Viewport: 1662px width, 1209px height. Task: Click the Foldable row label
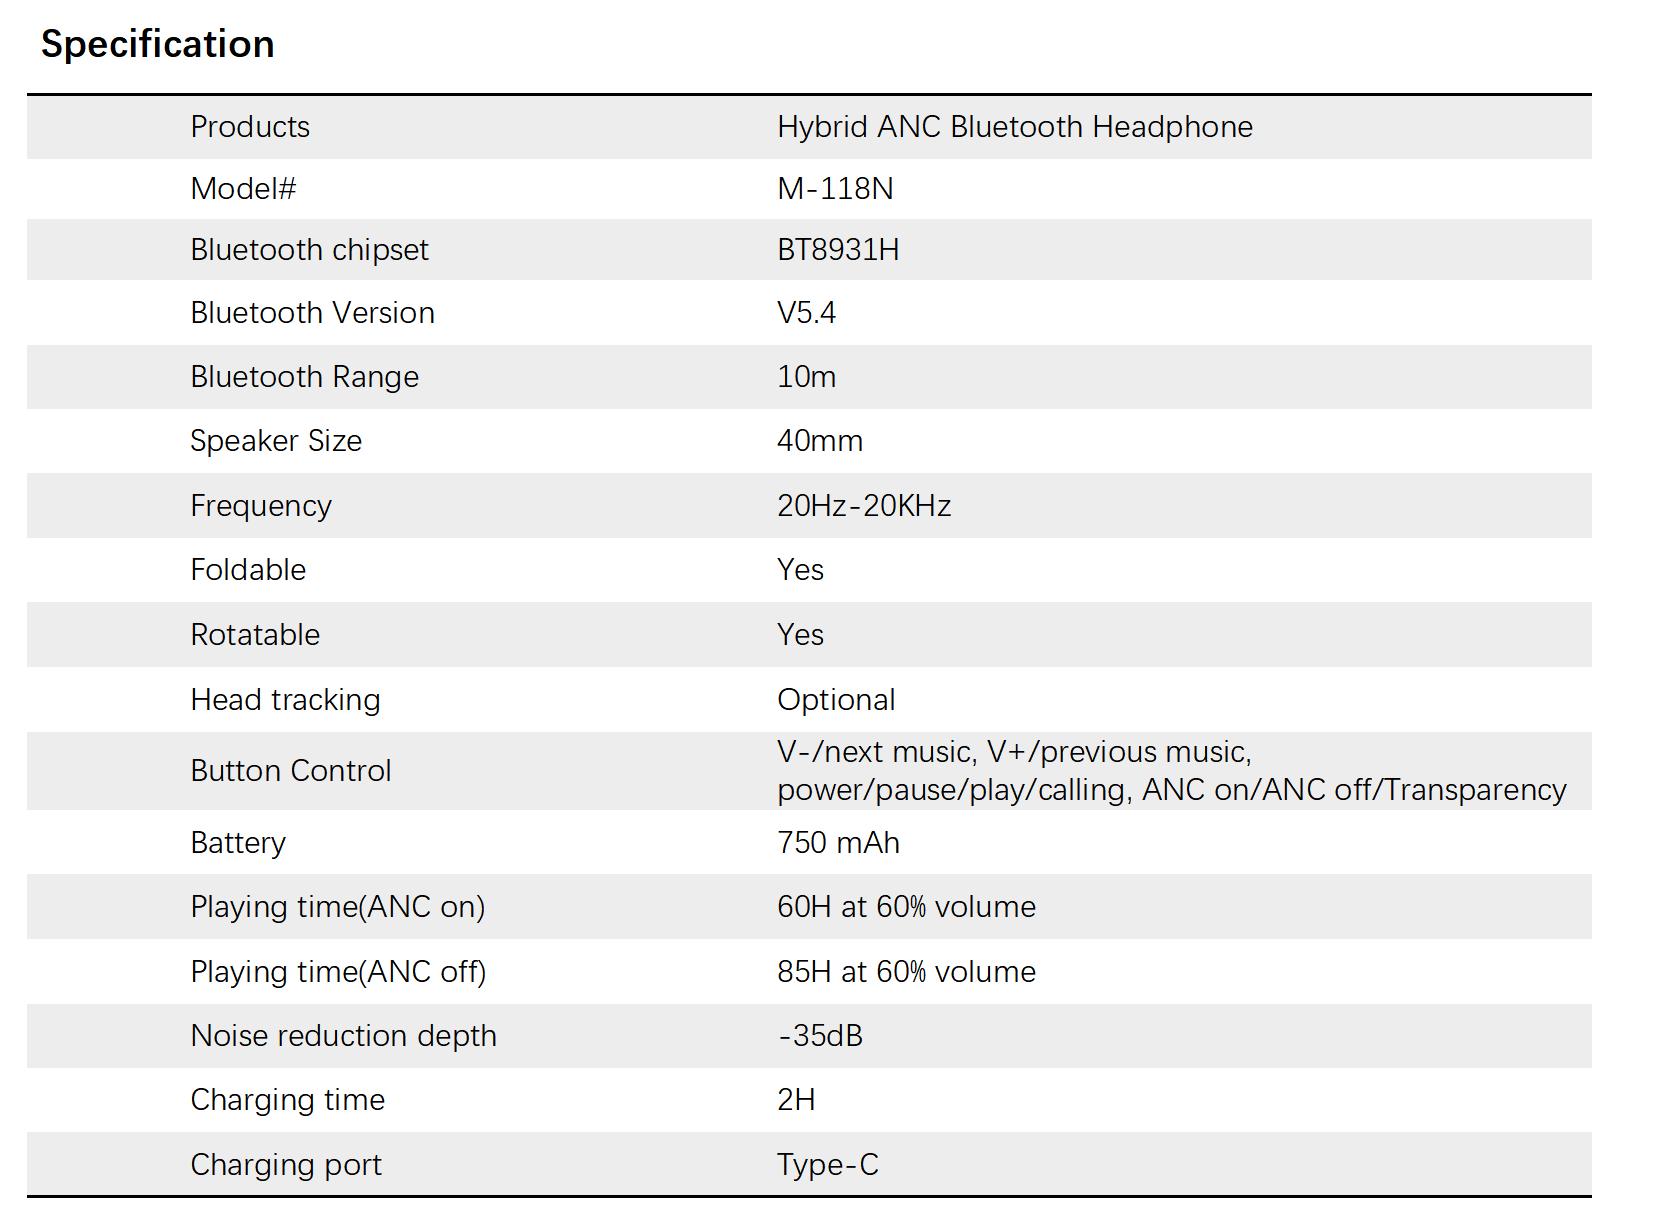[248, 570]
